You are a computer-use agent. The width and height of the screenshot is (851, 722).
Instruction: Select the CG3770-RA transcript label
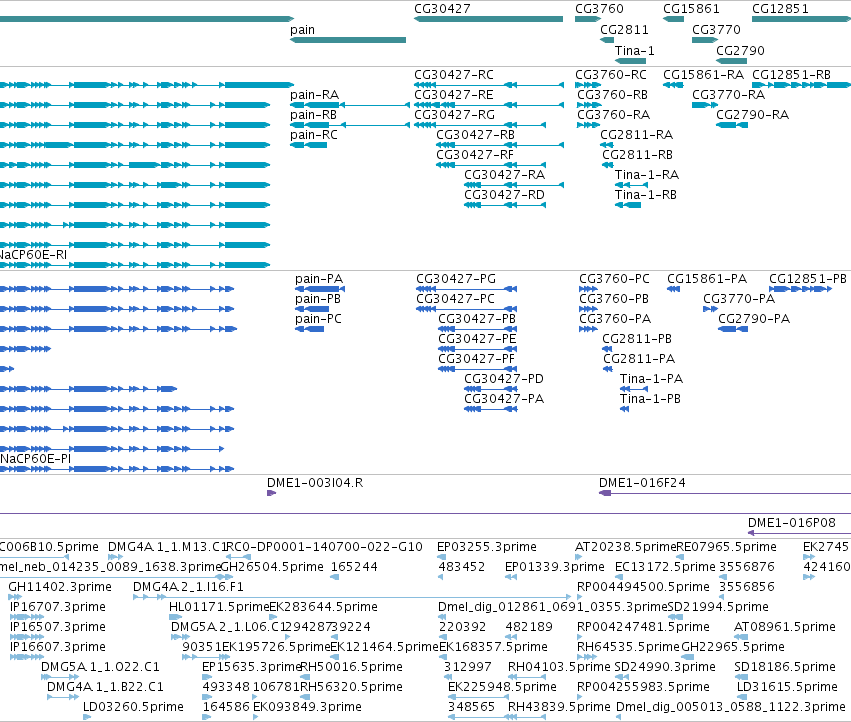728,95
